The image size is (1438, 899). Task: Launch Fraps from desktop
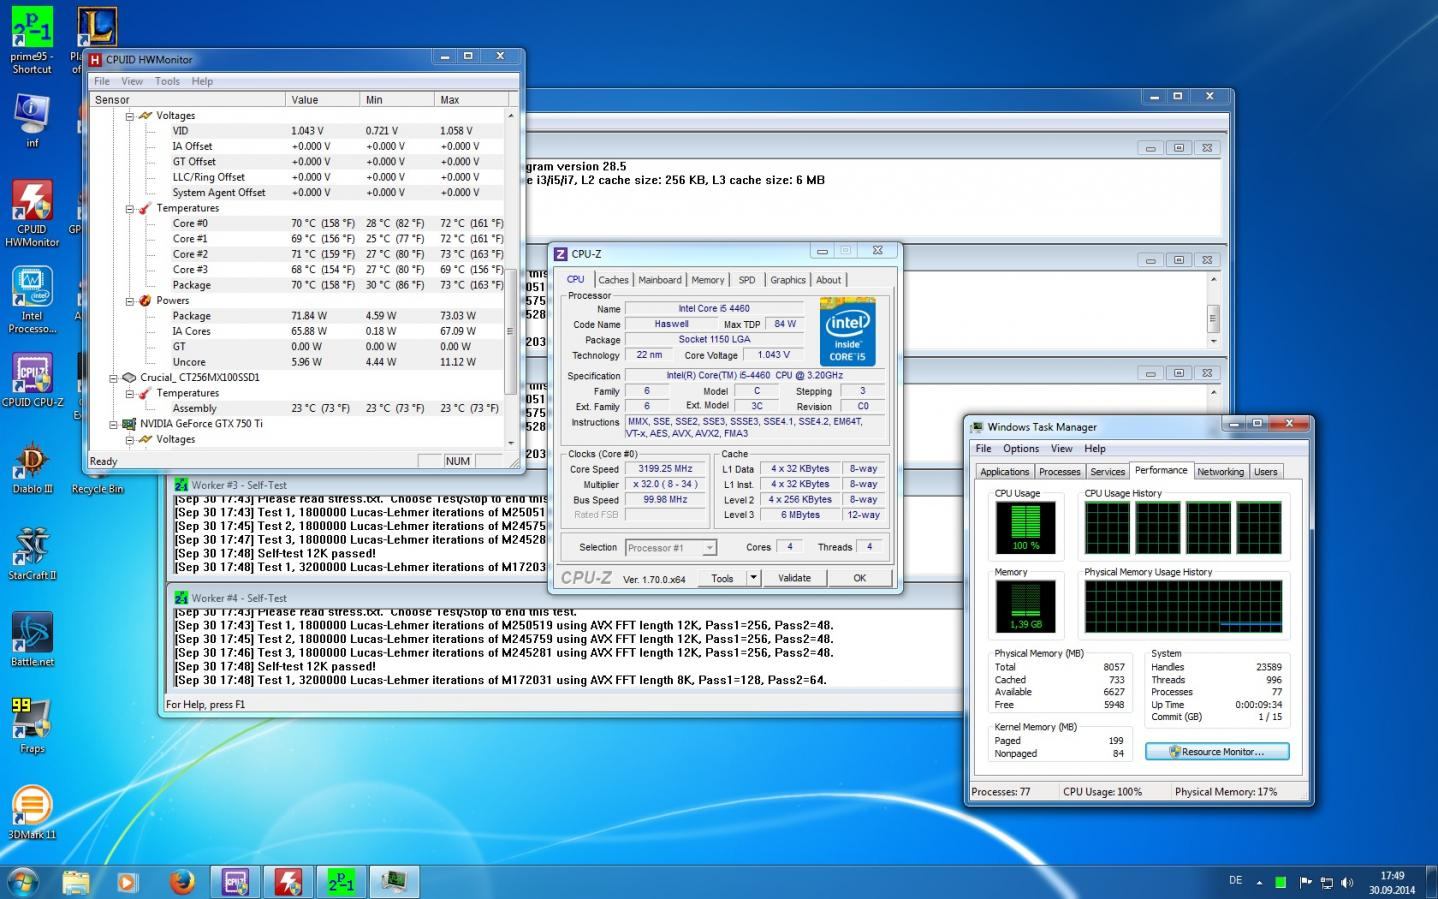click(x=32, y=726)
